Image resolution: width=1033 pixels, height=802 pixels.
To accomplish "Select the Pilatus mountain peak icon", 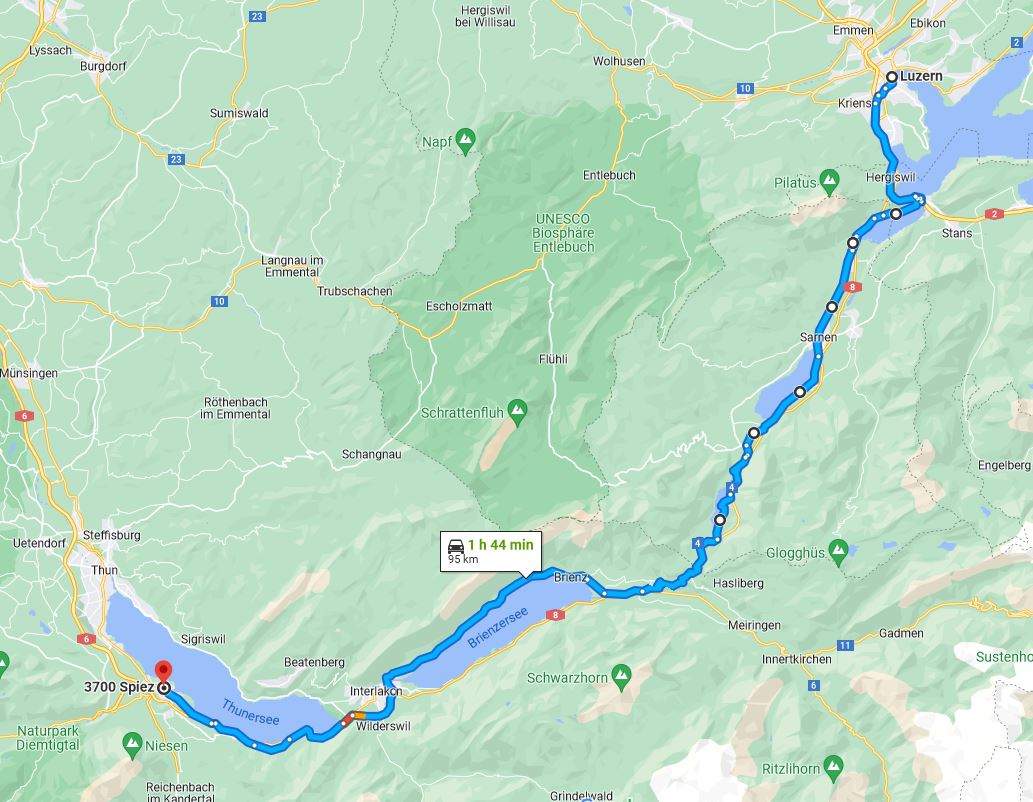I will (x=829, y=182).
